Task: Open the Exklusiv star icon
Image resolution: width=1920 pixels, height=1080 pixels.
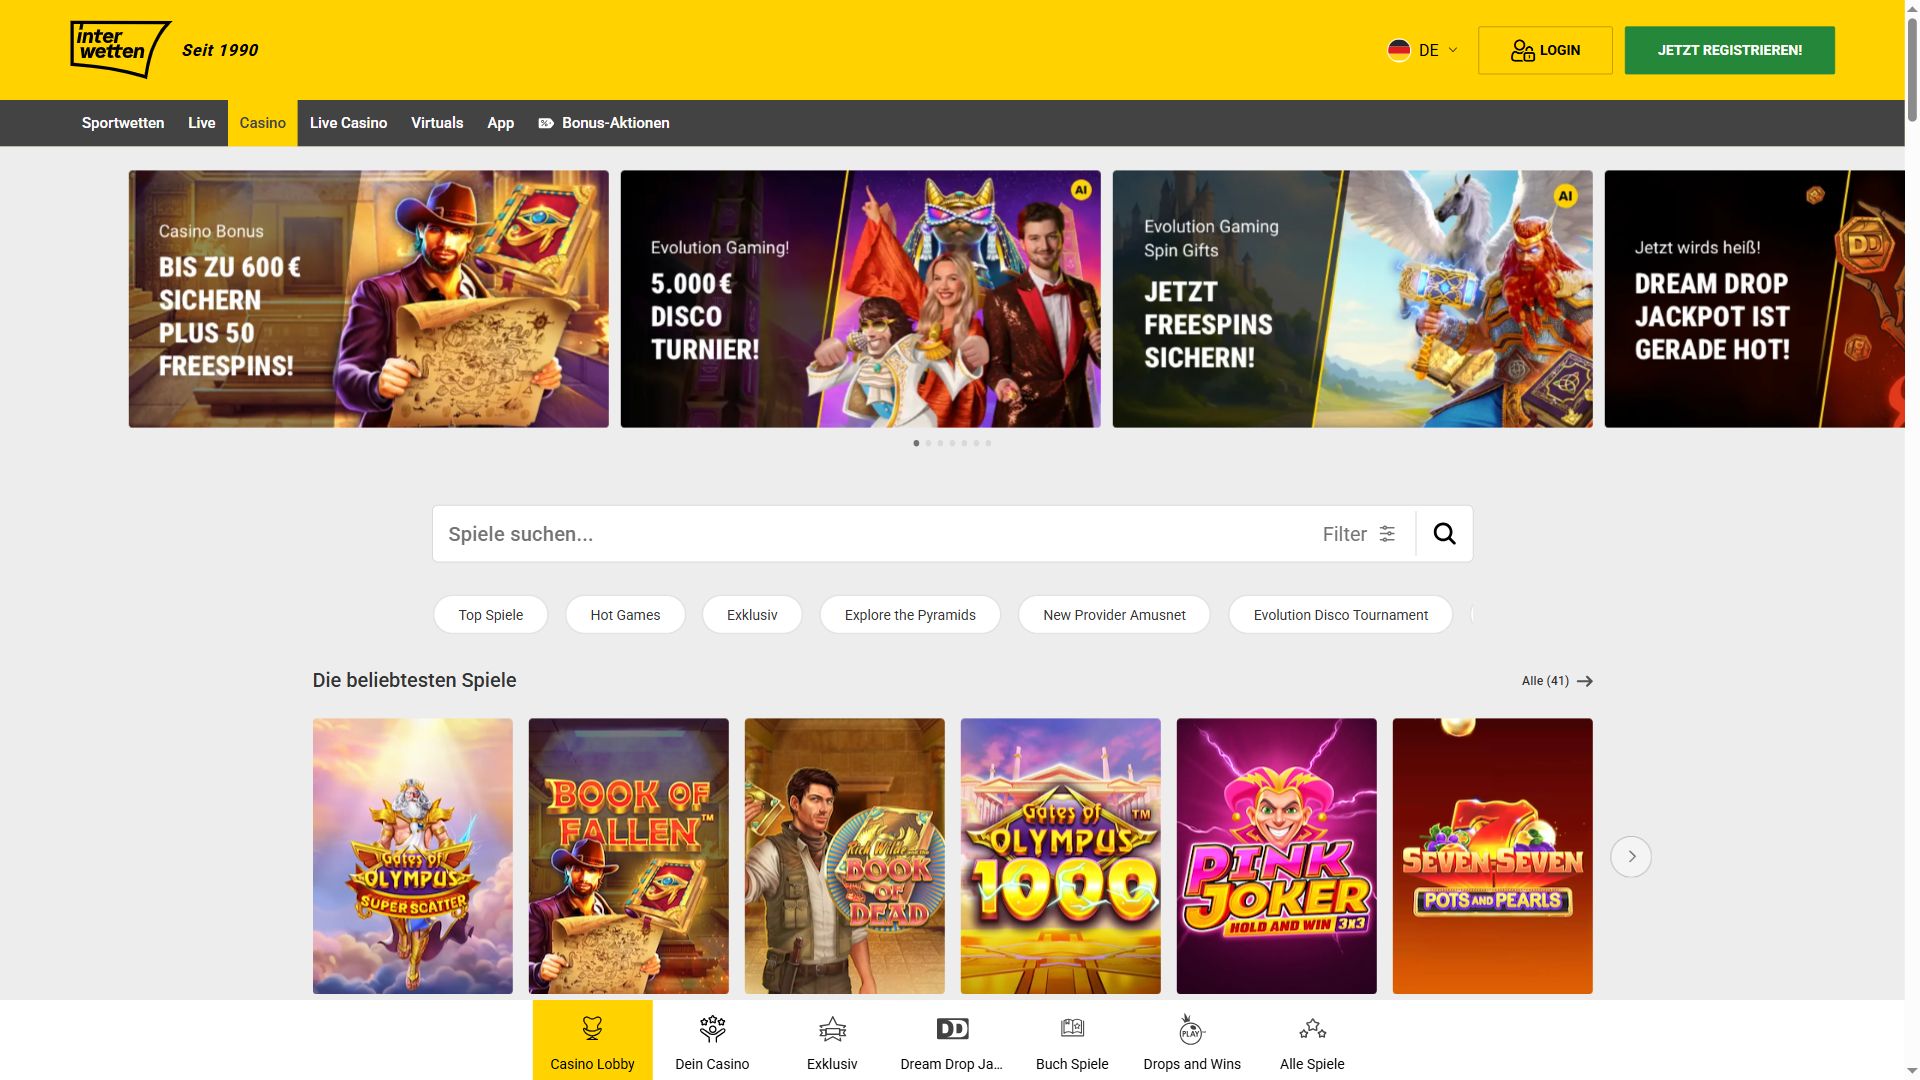Action: coord(832,1029)
